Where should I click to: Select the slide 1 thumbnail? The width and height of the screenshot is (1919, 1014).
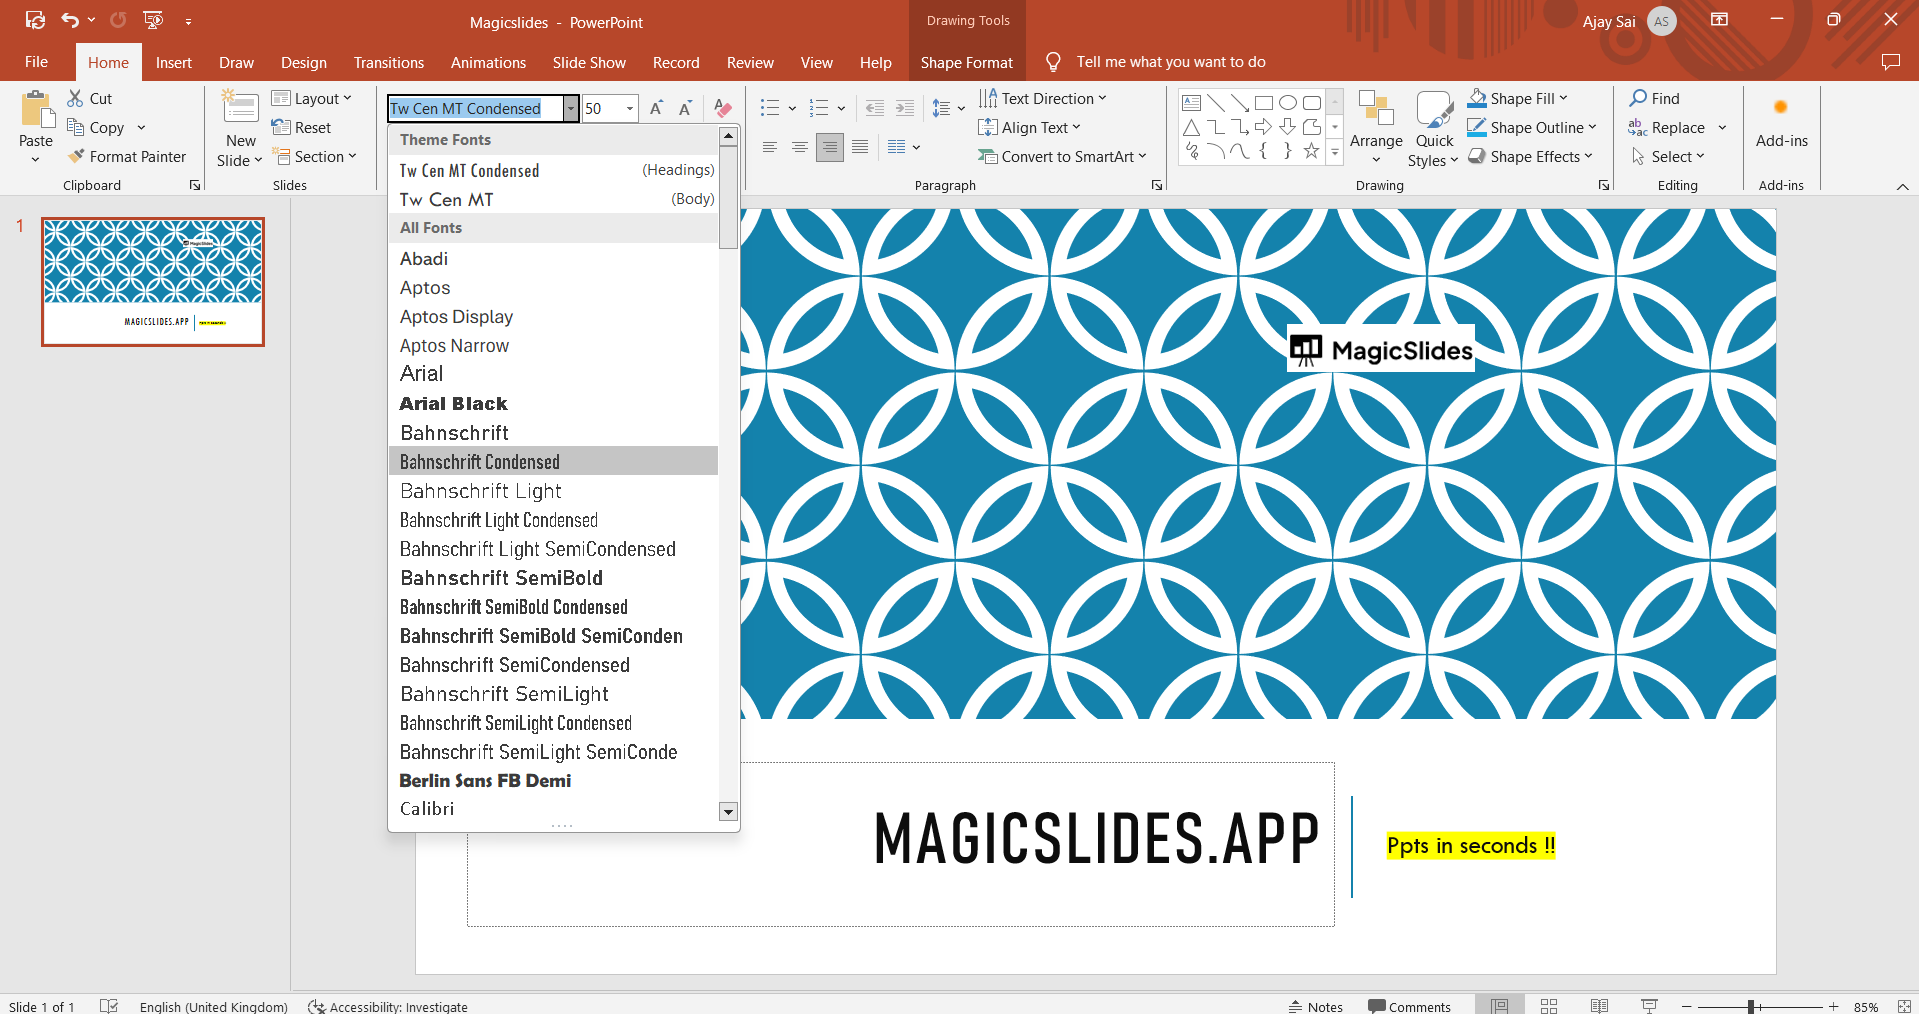[x=153, y=282]
